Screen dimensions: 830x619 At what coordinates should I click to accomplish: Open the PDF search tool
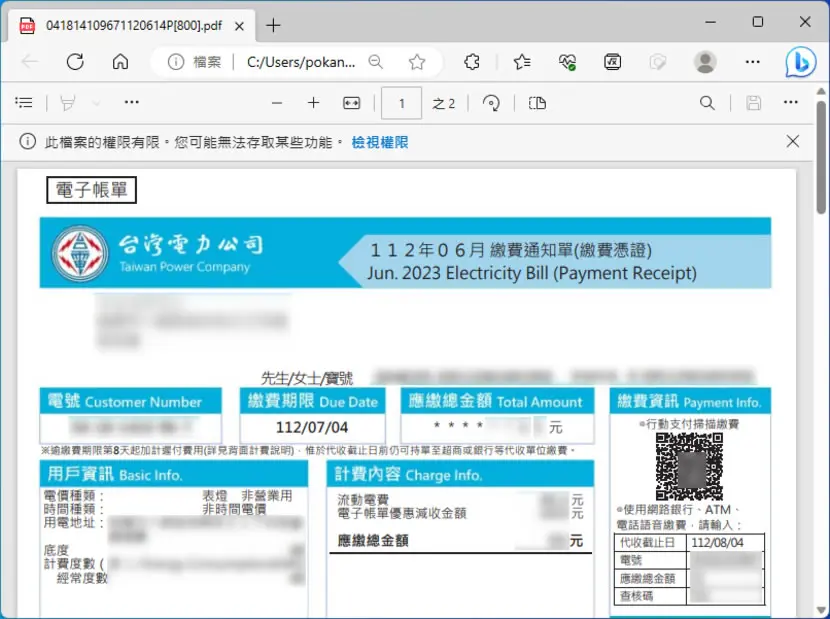[x=707, y=103]
